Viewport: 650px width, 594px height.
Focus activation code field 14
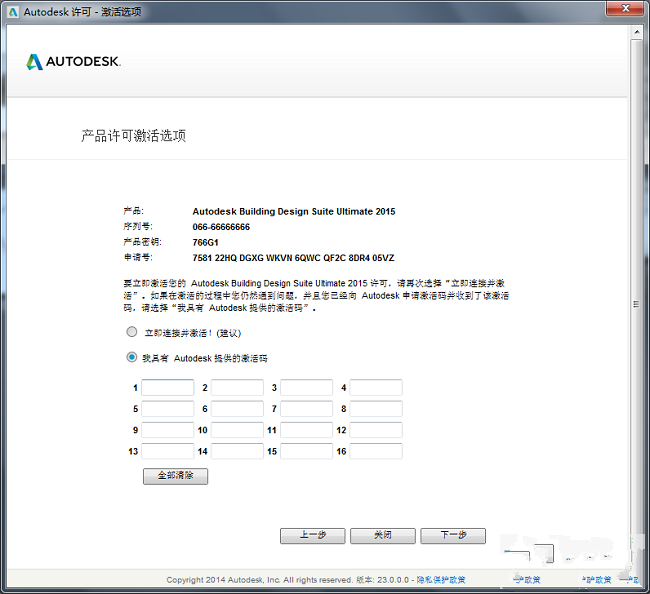[x=237, y=451]
